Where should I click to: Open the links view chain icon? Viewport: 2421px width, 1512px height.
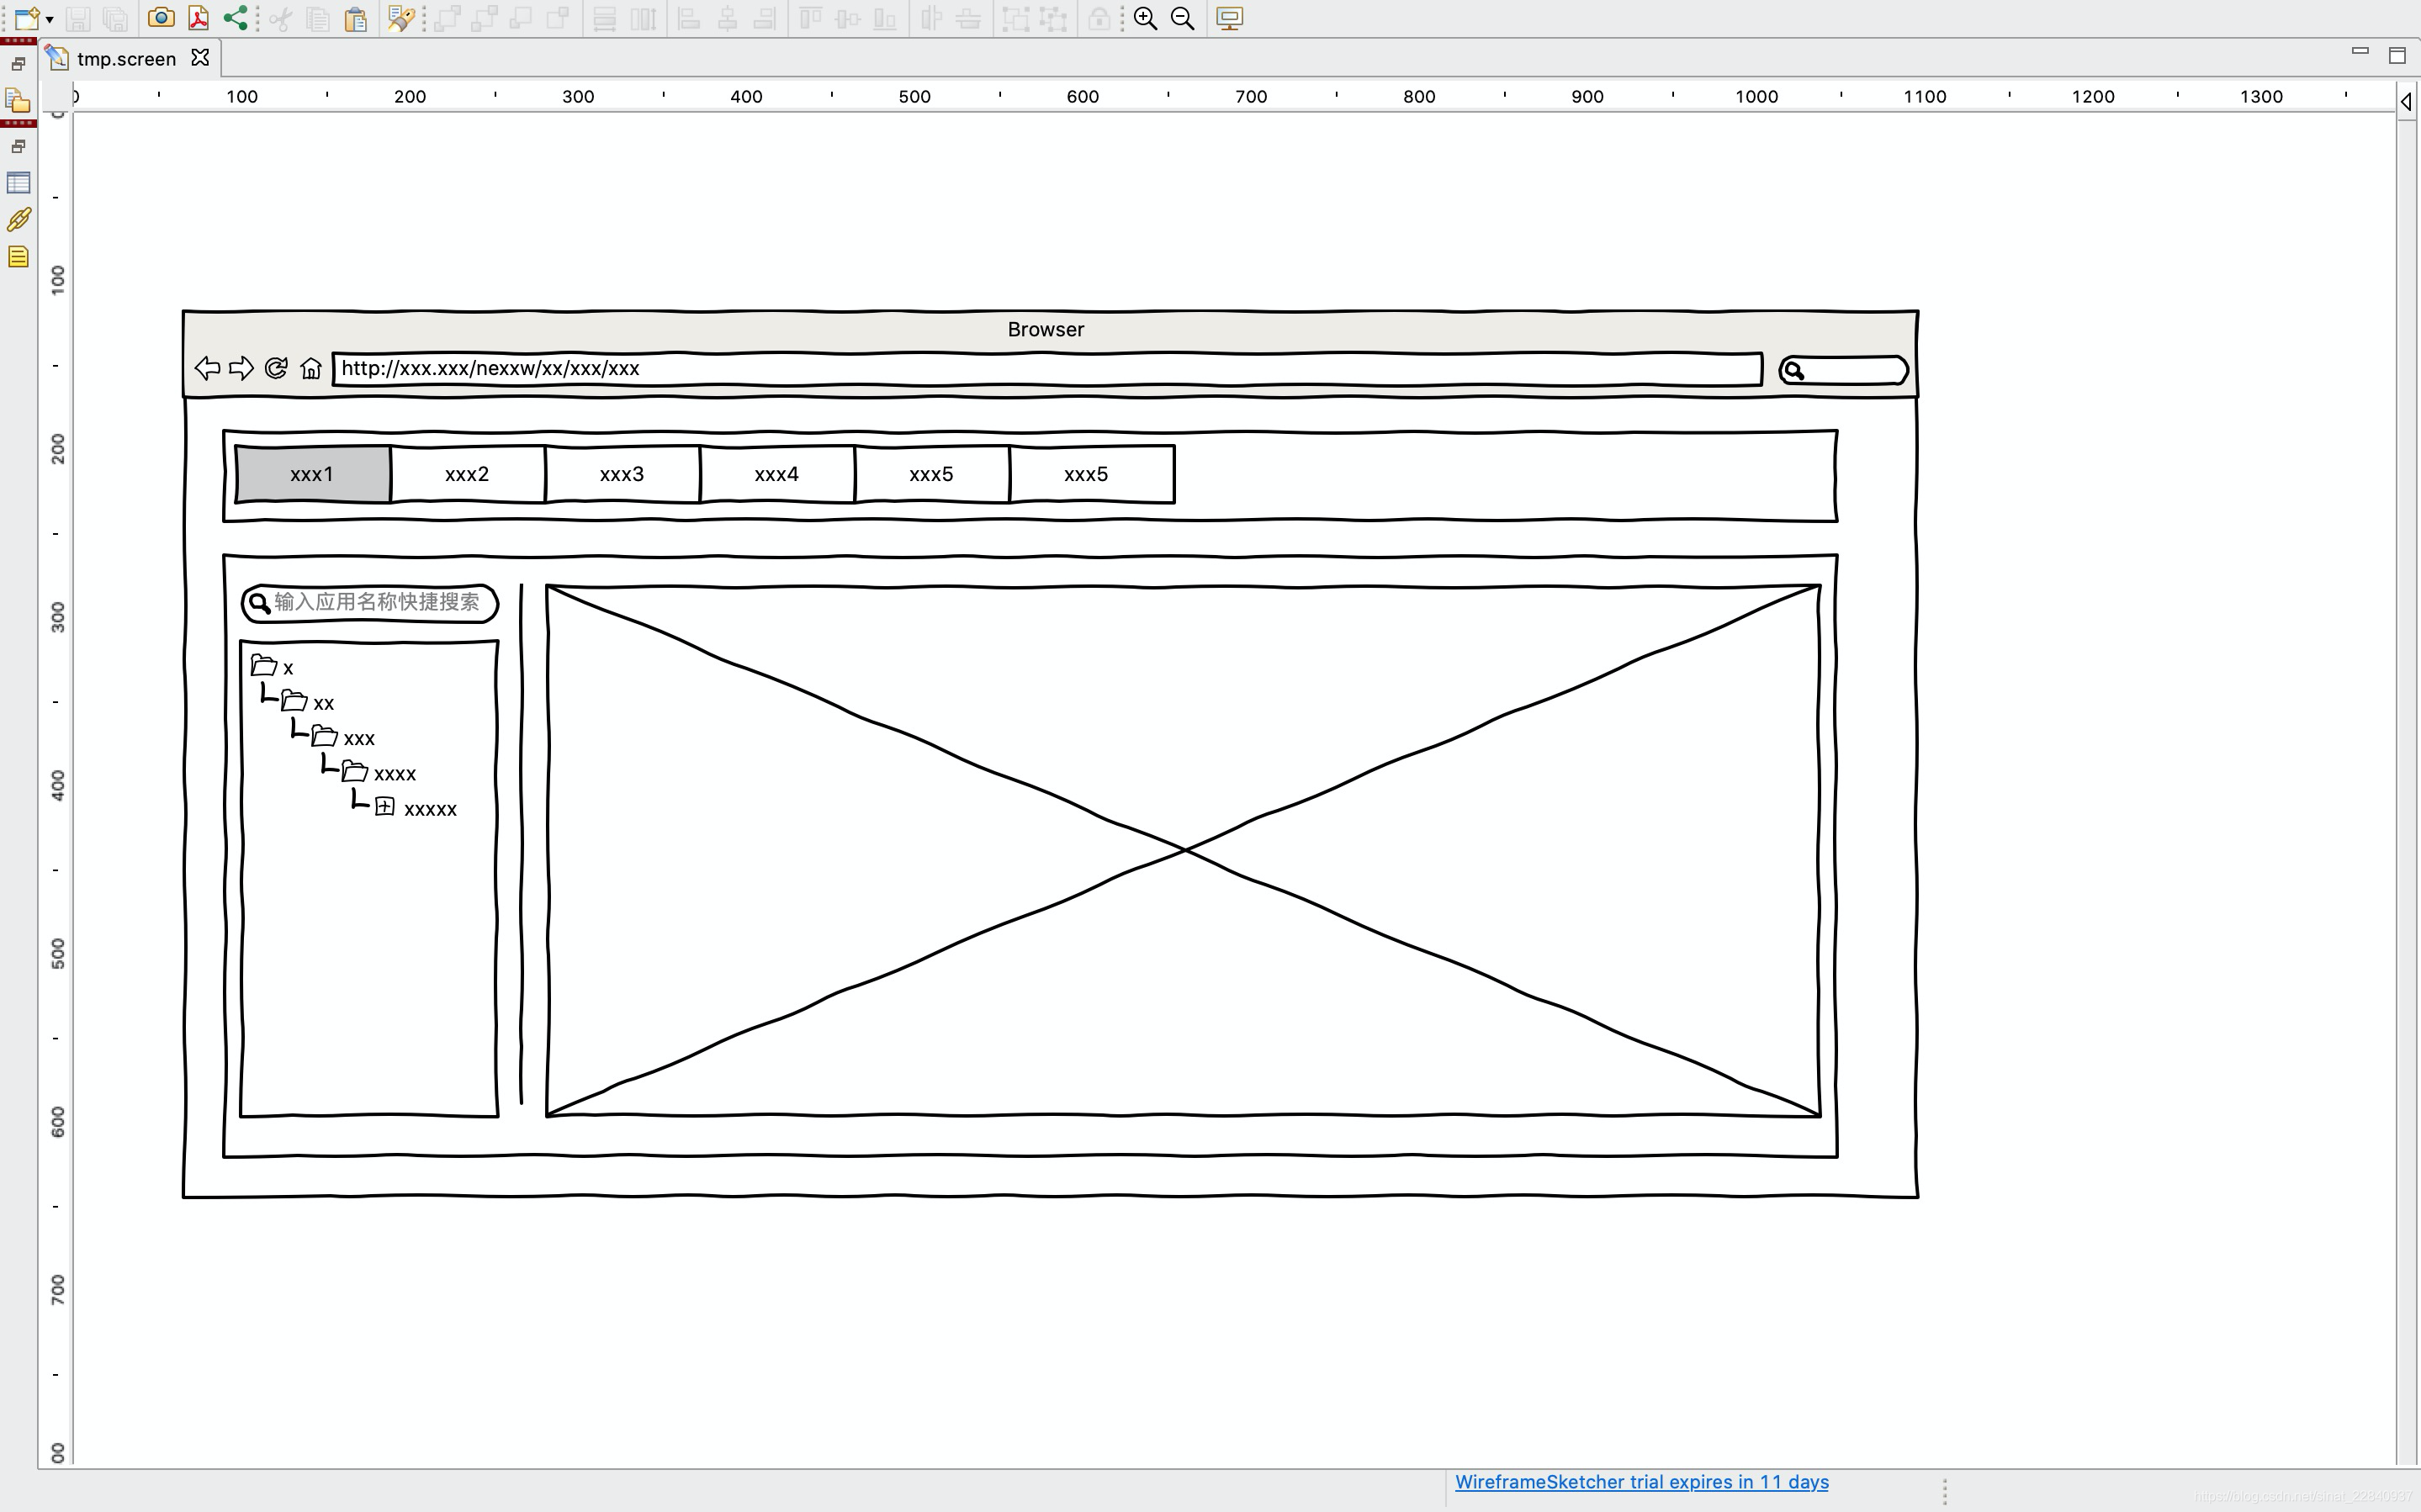[x=18, y=220]
